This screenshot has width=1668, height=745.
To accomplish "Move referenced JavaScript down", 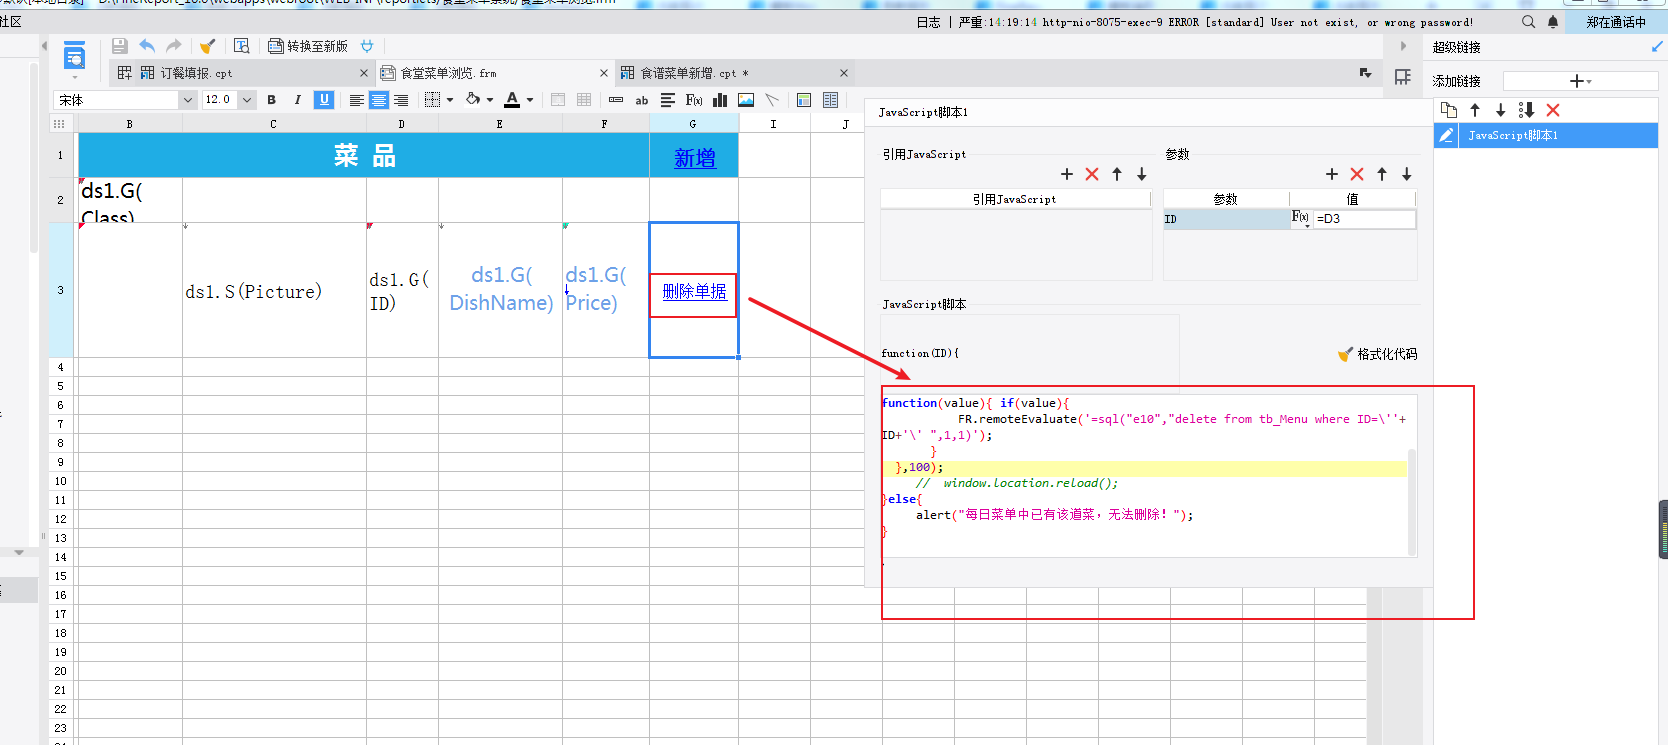I will point(1141,174).
